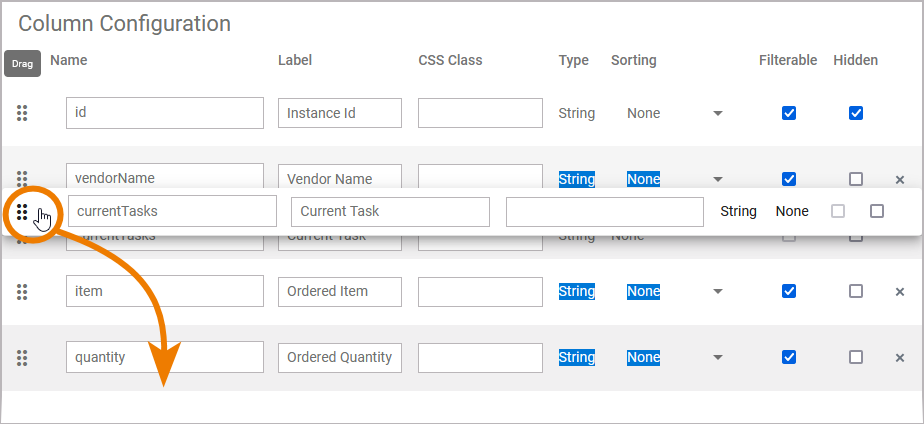Remove the vendorName column with its X icon

(x=899, y=180)
